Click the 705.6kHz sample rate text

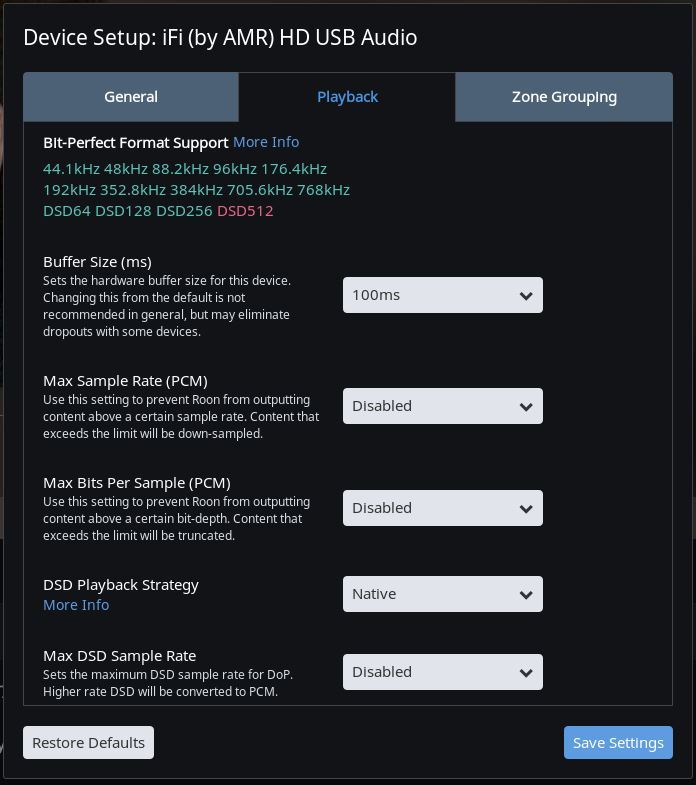(x=260, y=190)
